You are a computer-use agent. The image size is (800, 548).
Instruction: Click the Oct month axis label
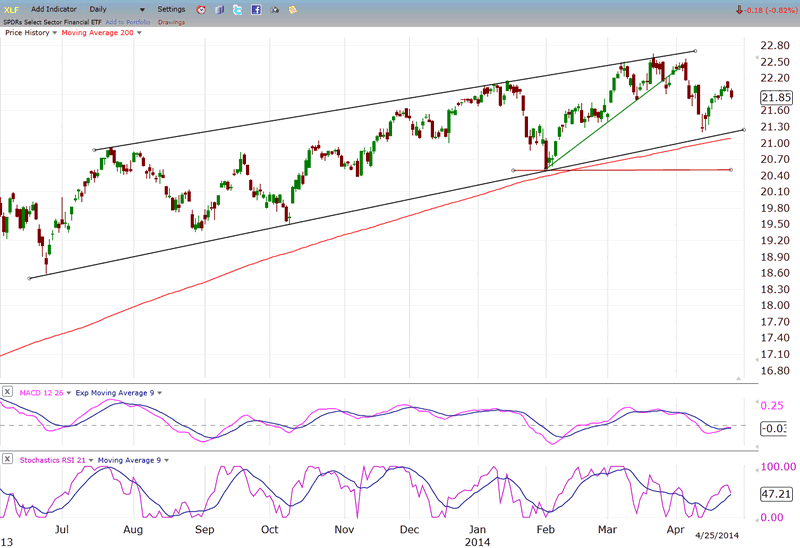(269, 530)
